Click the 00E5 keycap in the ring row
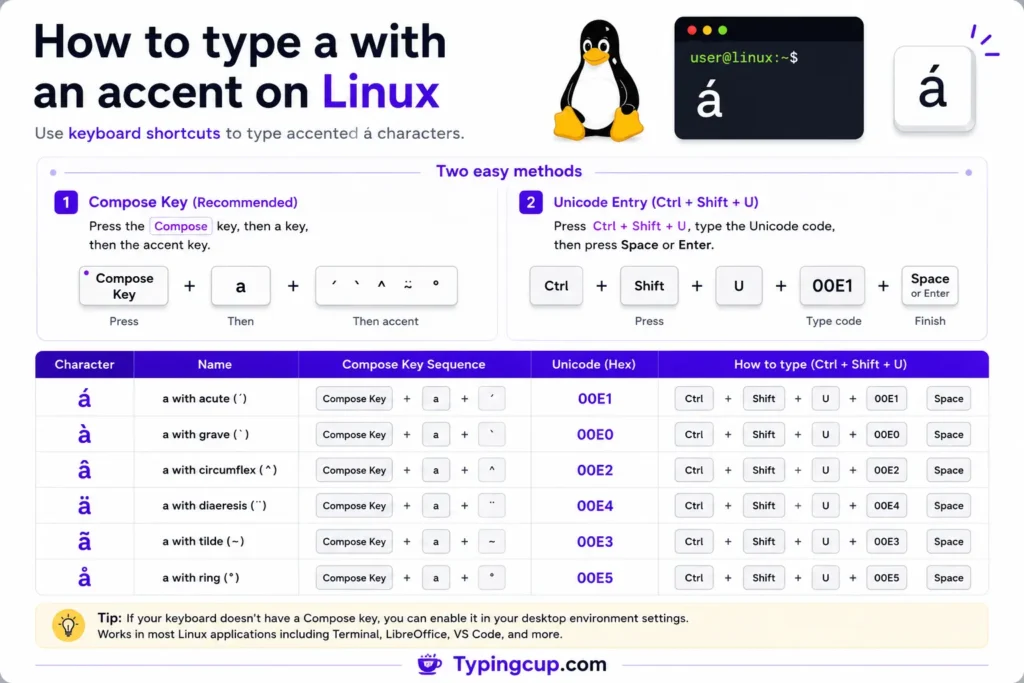 [886, 577]
